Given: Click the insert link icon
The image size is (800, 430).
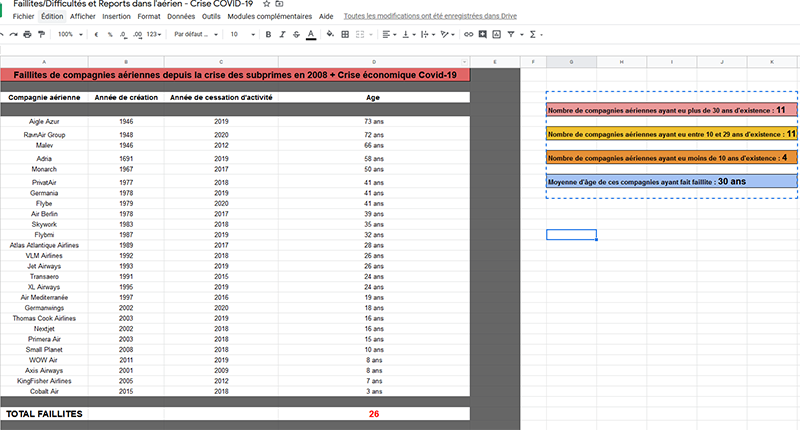Looking at the screenshot, I should pyautogui.click(x=468, y=34).
